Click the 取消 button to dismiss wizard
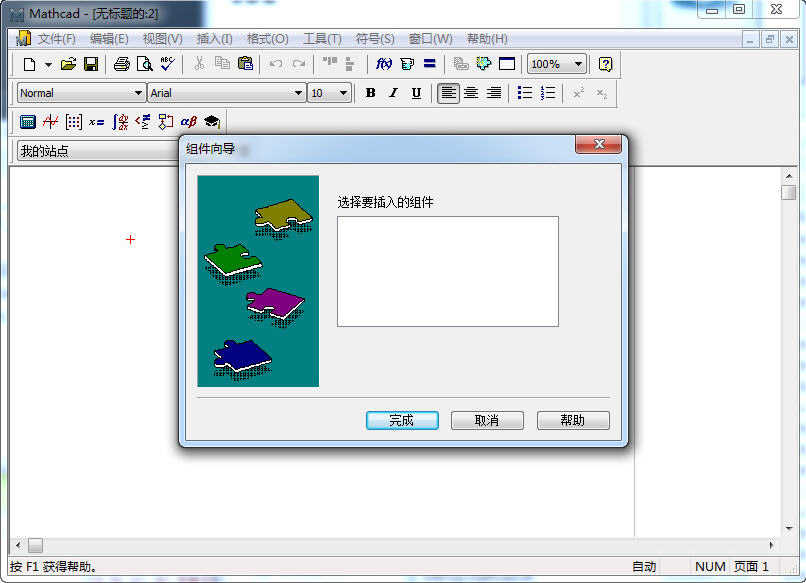The image size is (806, 583). click(487, 420)
